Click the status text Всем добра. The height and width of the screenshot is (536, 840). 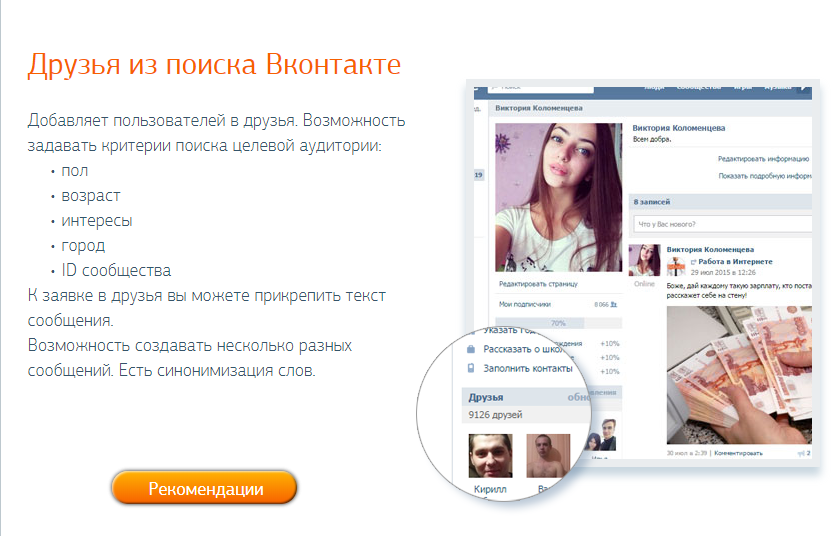point(651,139)
